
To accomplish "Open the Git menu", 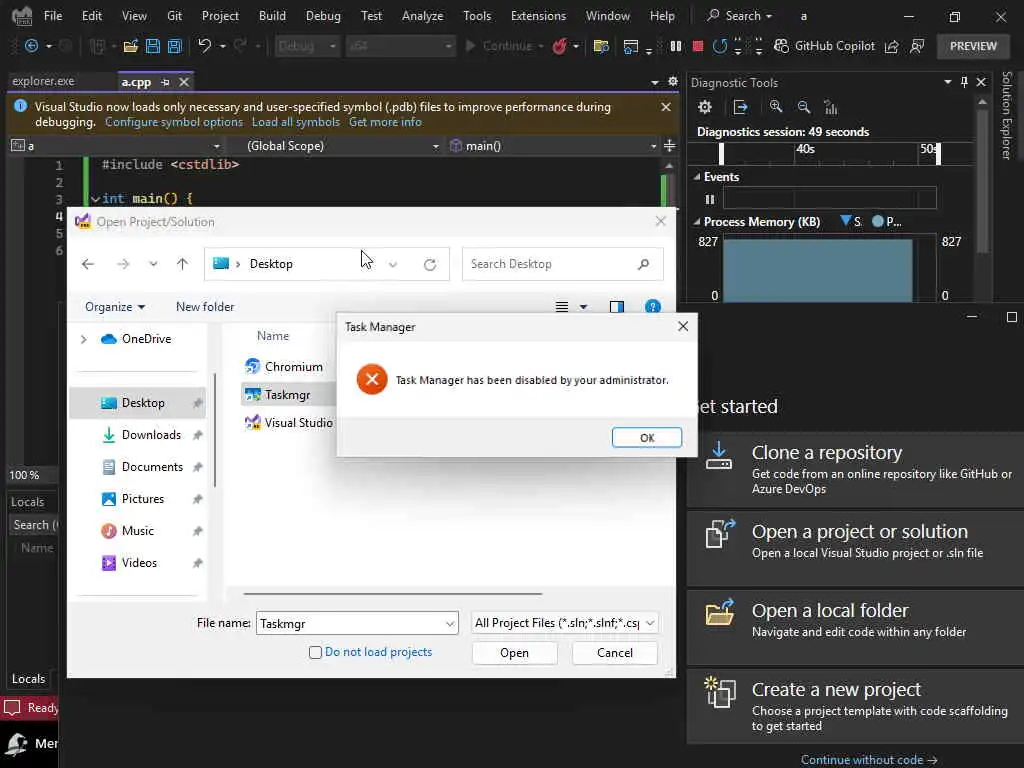I will (174, 16).
